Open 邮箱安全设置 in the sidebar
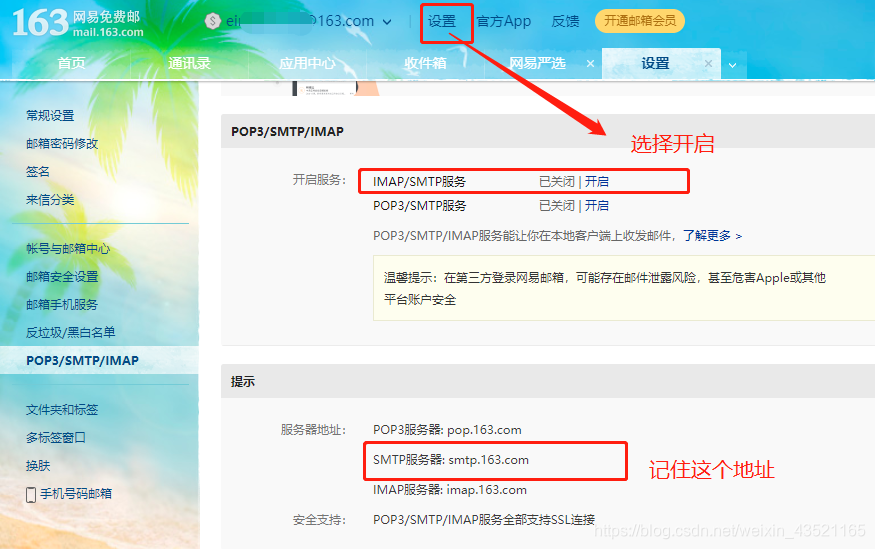875x549 pixels. (x=62, y=276)
